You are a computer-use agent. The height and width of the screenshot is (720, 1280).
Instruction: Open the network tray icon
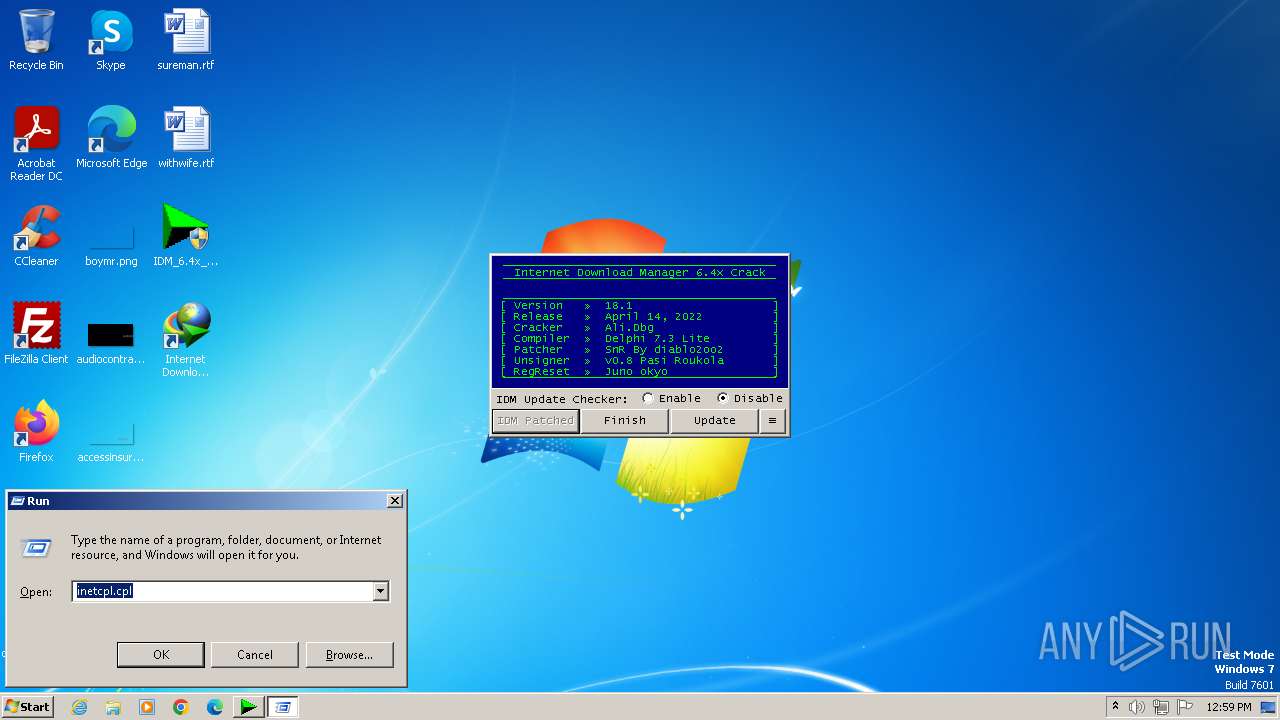tap(1161, 707)
